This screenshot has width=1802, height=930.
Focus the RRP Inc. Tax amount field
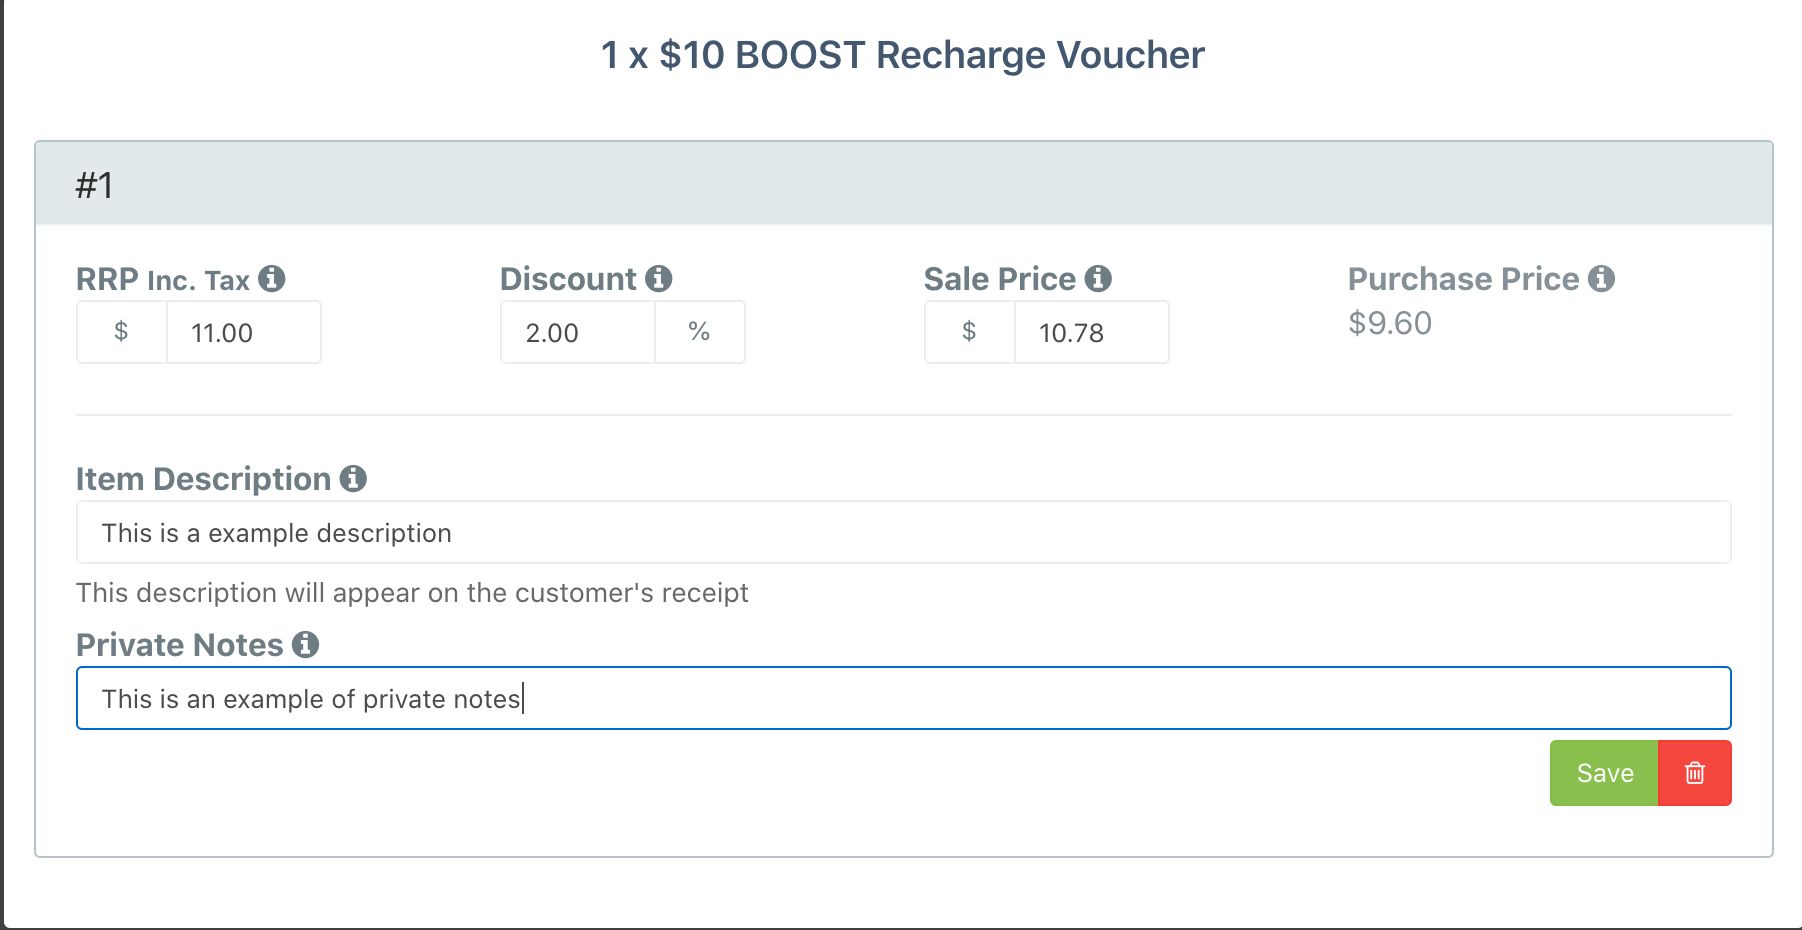tap(244, 332)
